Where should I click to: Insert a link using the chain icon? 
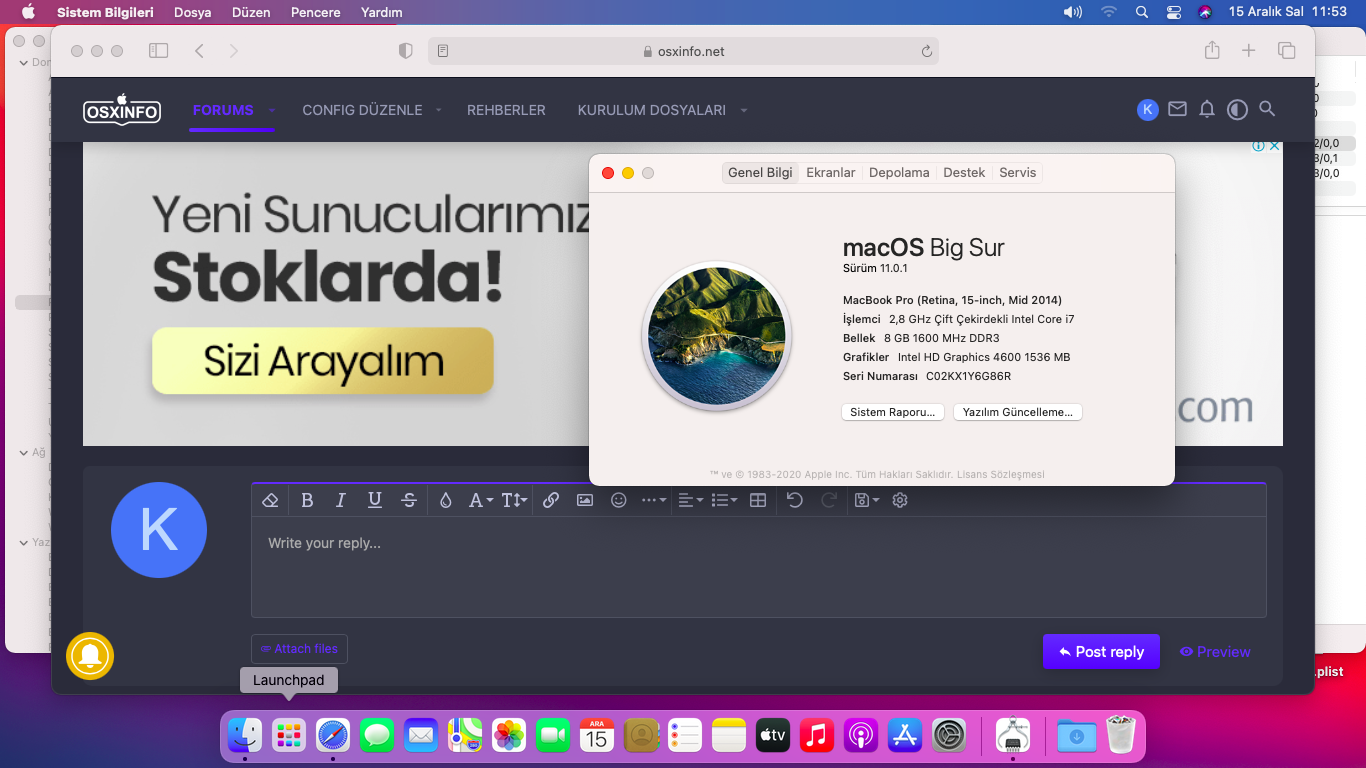[x=551, y=500]
